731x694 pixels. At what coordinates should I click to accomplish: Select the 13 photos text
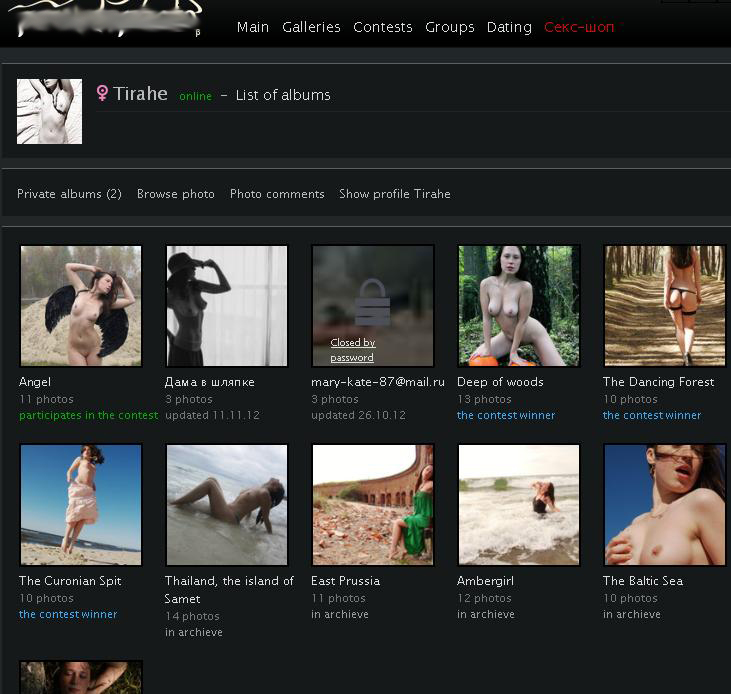(x=484, y=399)
